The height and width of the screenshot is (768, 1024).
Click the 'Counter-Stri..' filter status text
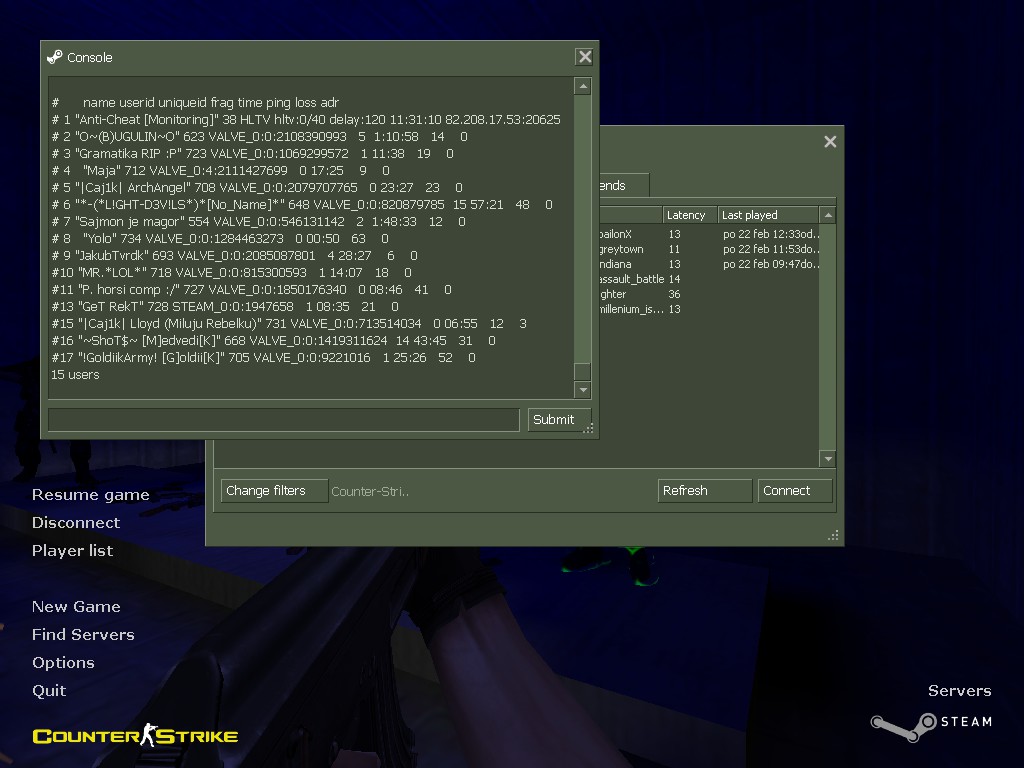[x=370, y=491]
